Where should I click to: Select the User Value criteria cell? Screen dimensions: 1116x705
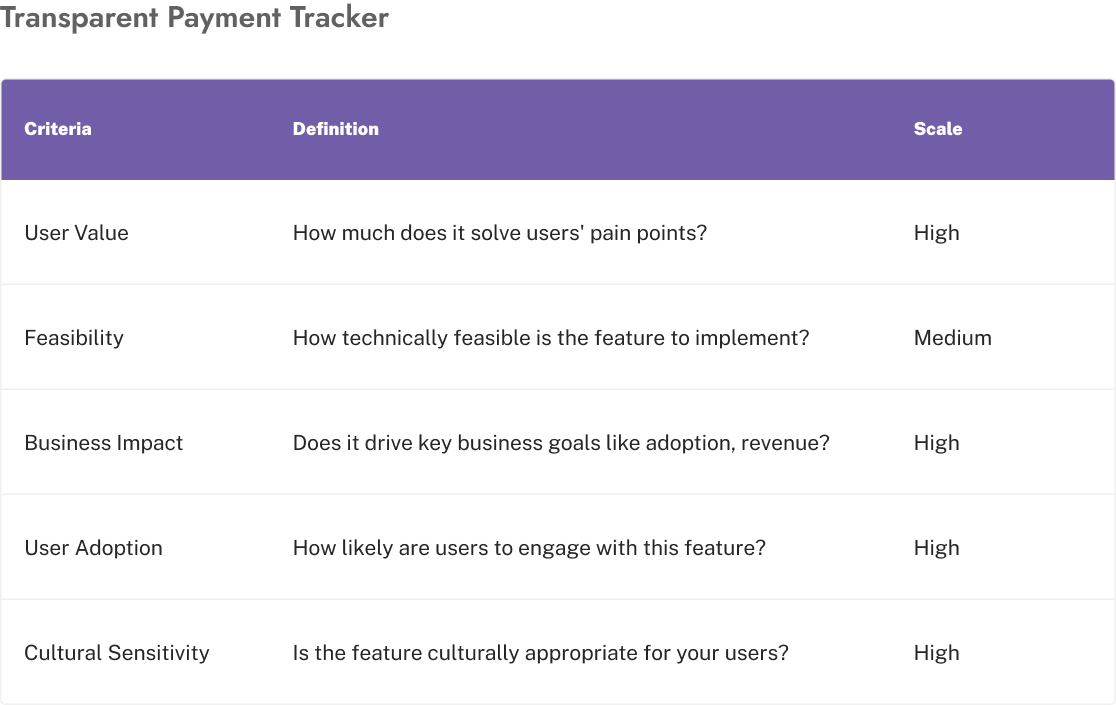coord(77,233)
